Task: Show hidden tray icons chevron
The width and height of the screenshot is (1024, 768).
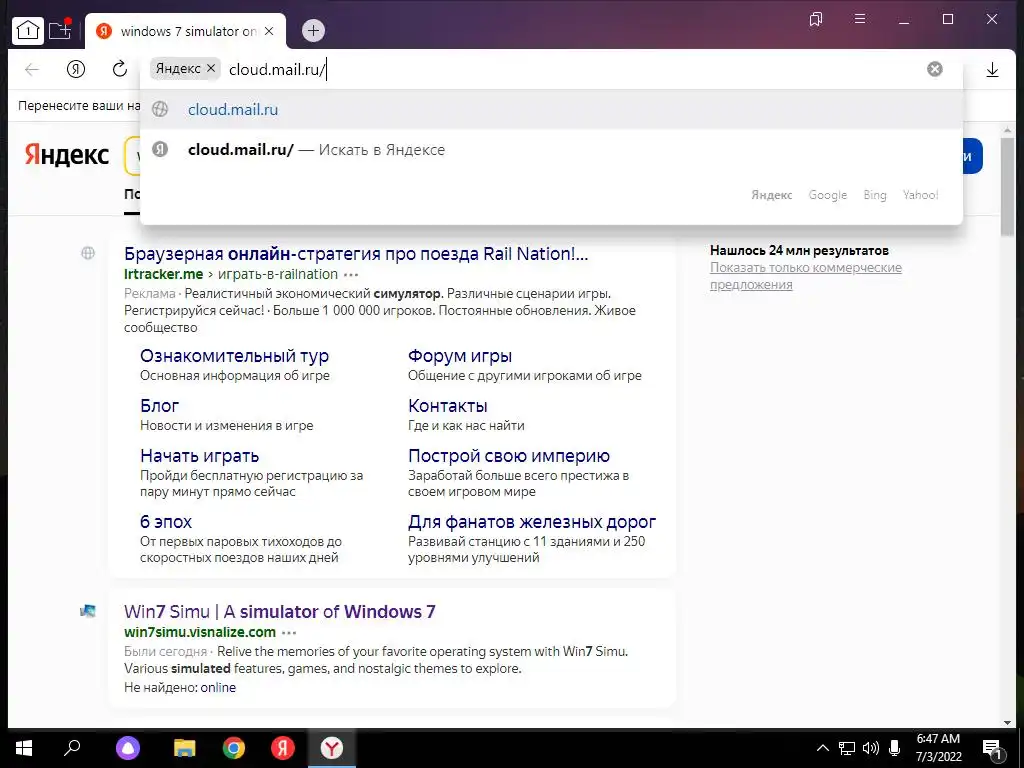Action: 823,748
